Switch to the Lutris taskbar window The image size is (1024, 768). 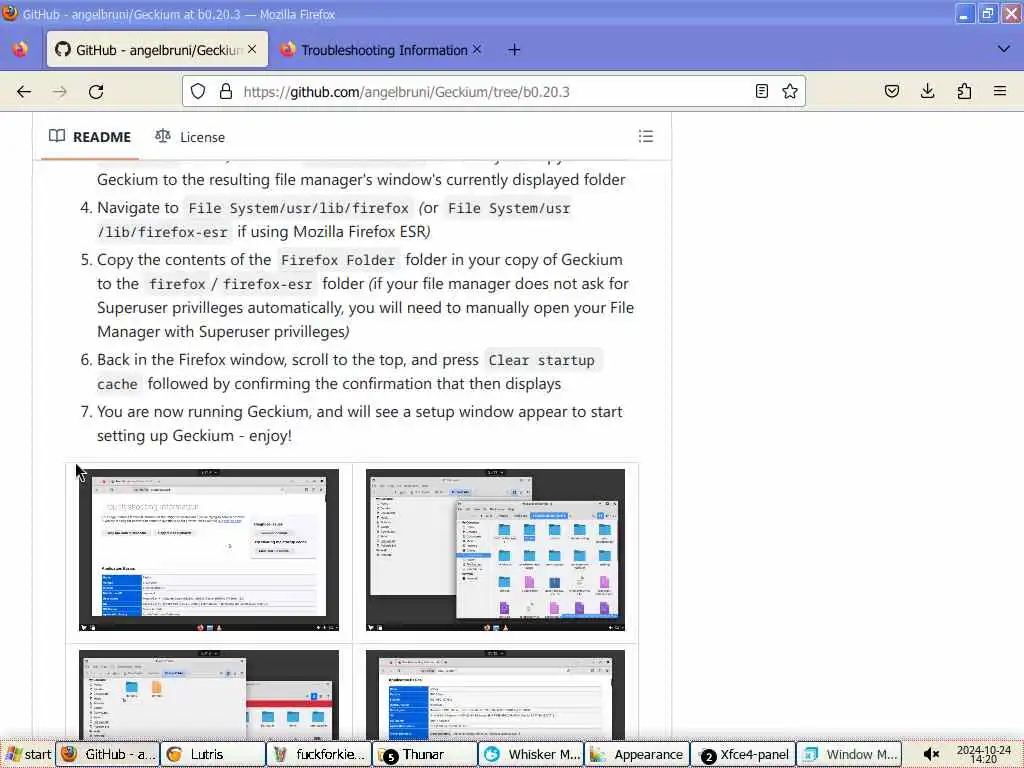click(x=213, y=754)
